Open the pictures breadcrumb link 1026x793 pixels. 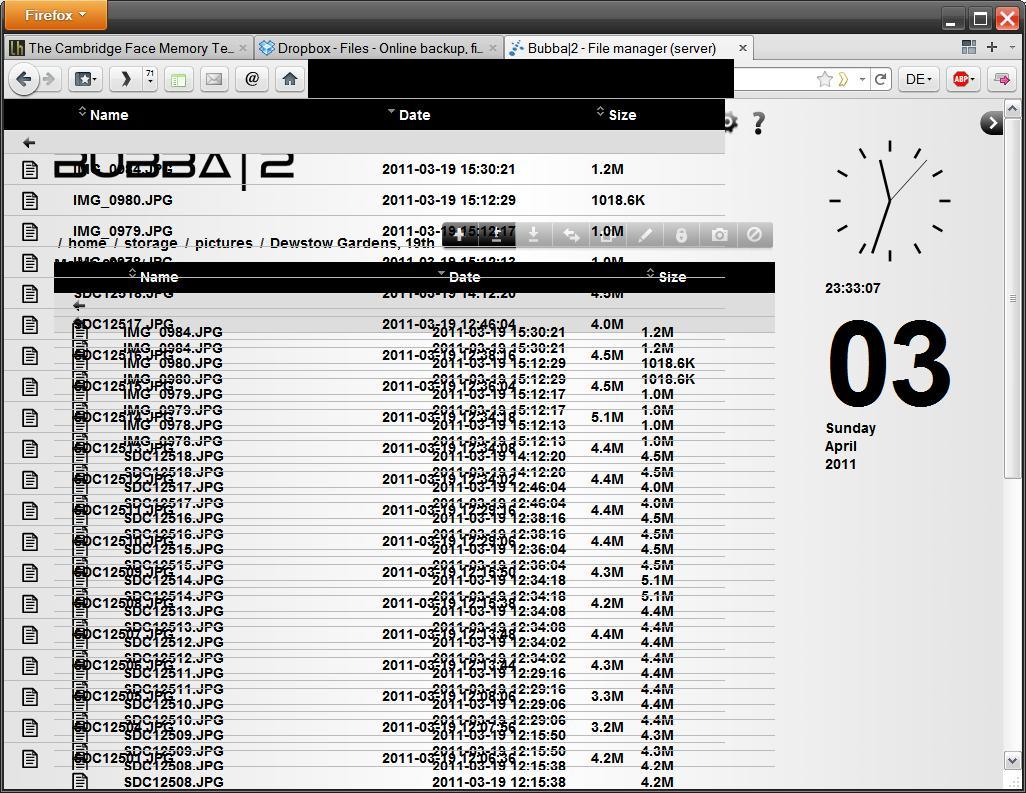(x=224, y=243)
